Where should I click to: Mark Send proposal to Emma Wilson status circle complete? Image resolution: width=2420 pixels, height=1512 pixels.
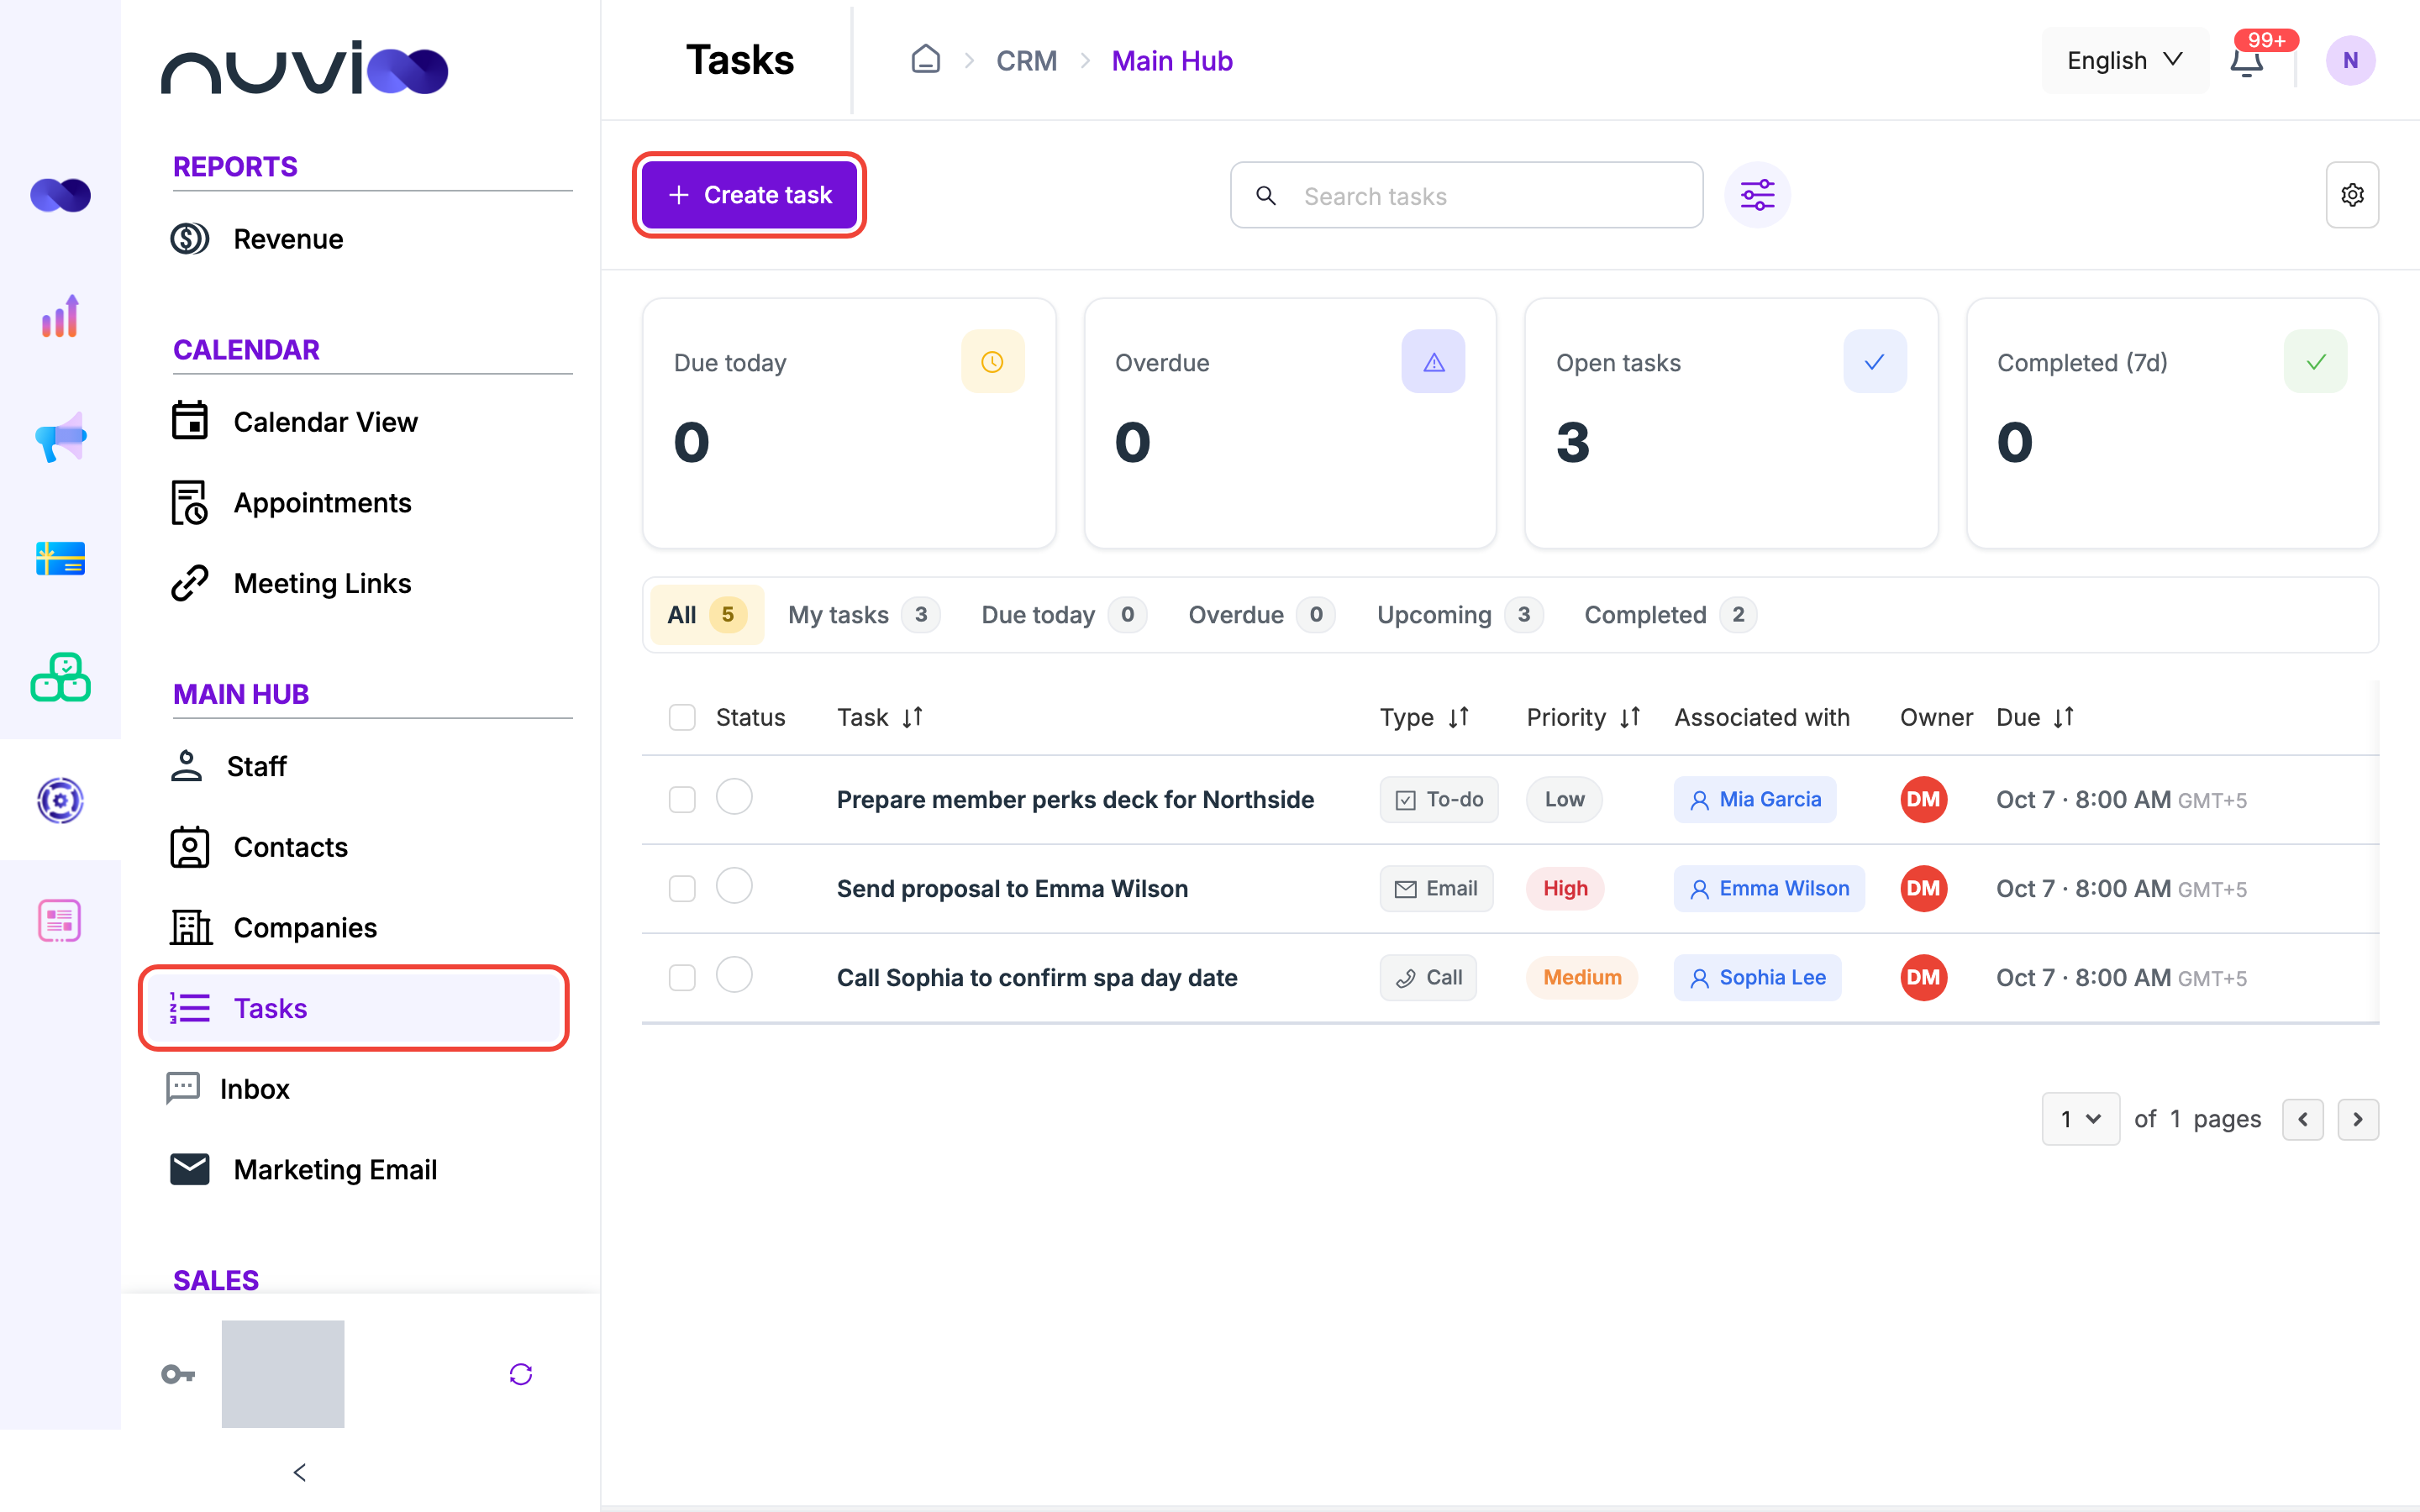click(x=734, y=886)
